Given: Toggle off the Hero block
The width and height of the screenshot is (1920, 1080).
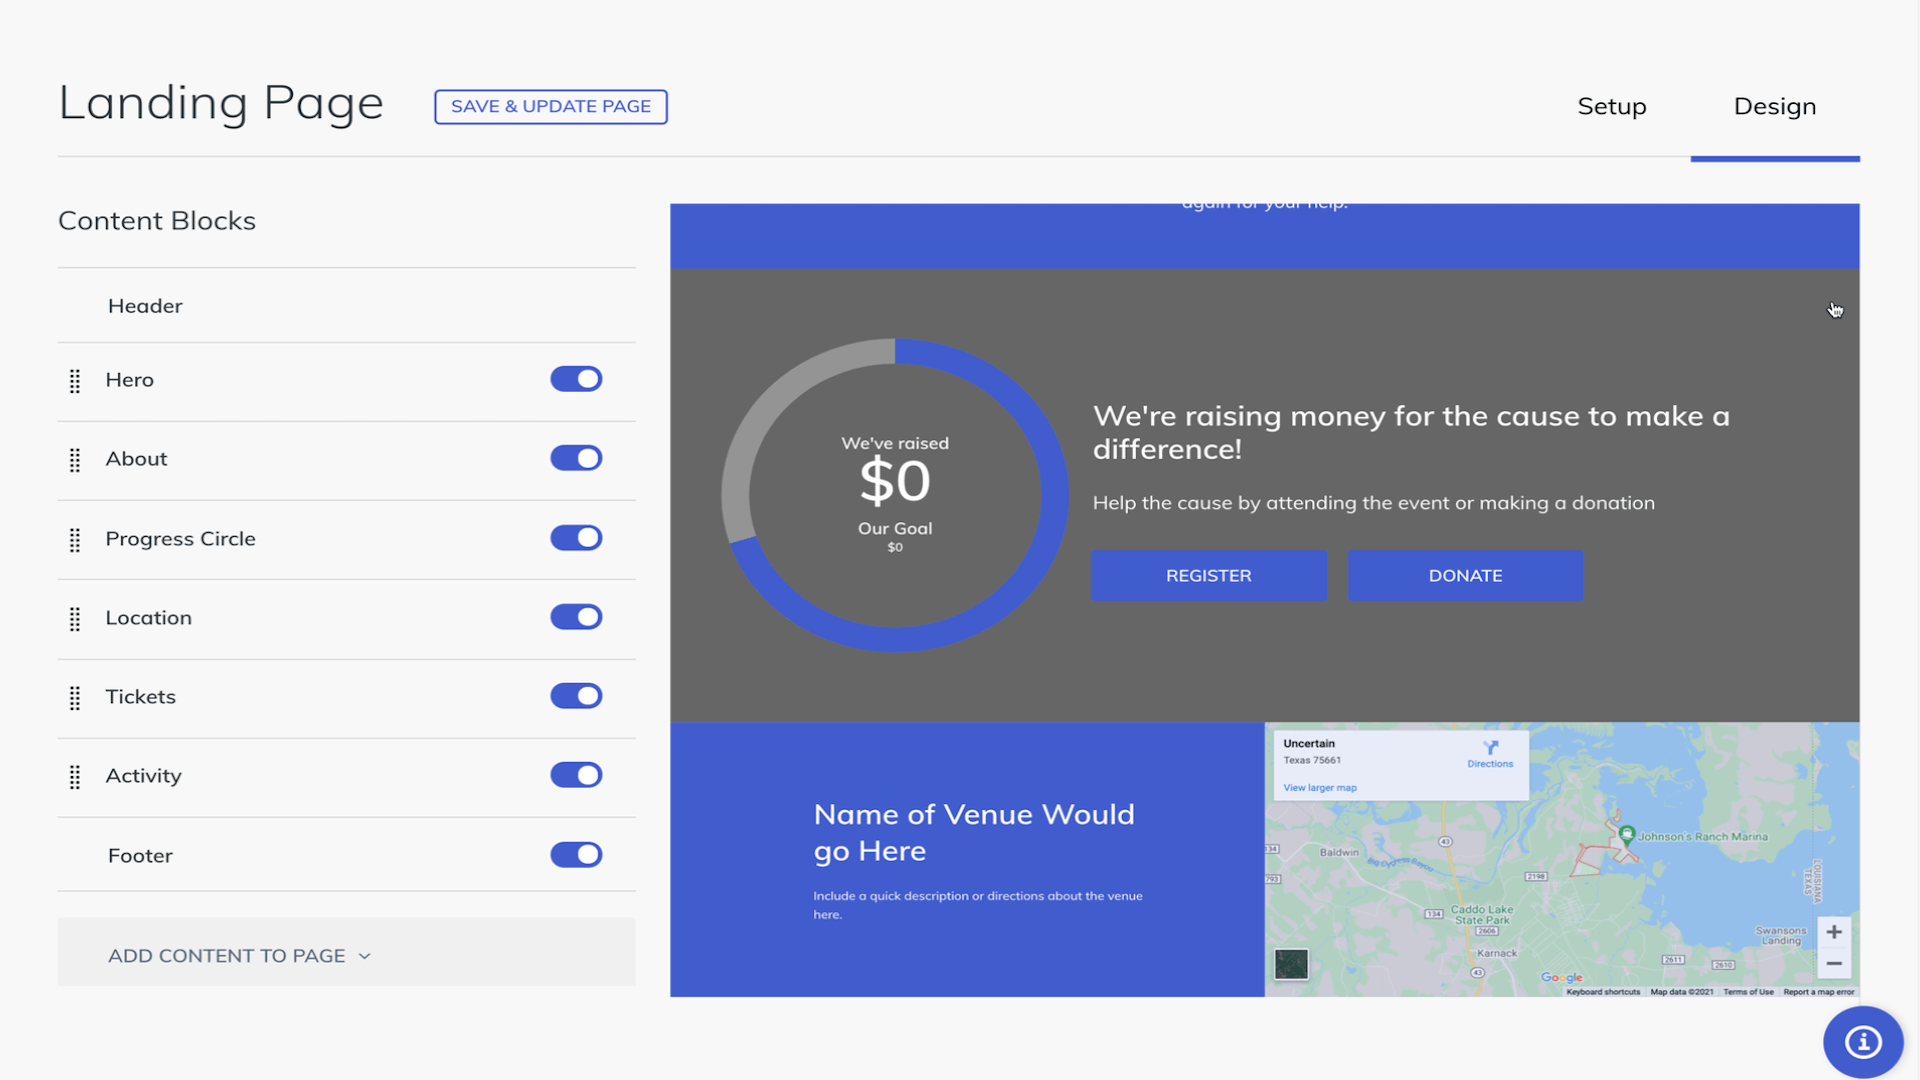Looking at the screenshot, I should pos(576,379).
